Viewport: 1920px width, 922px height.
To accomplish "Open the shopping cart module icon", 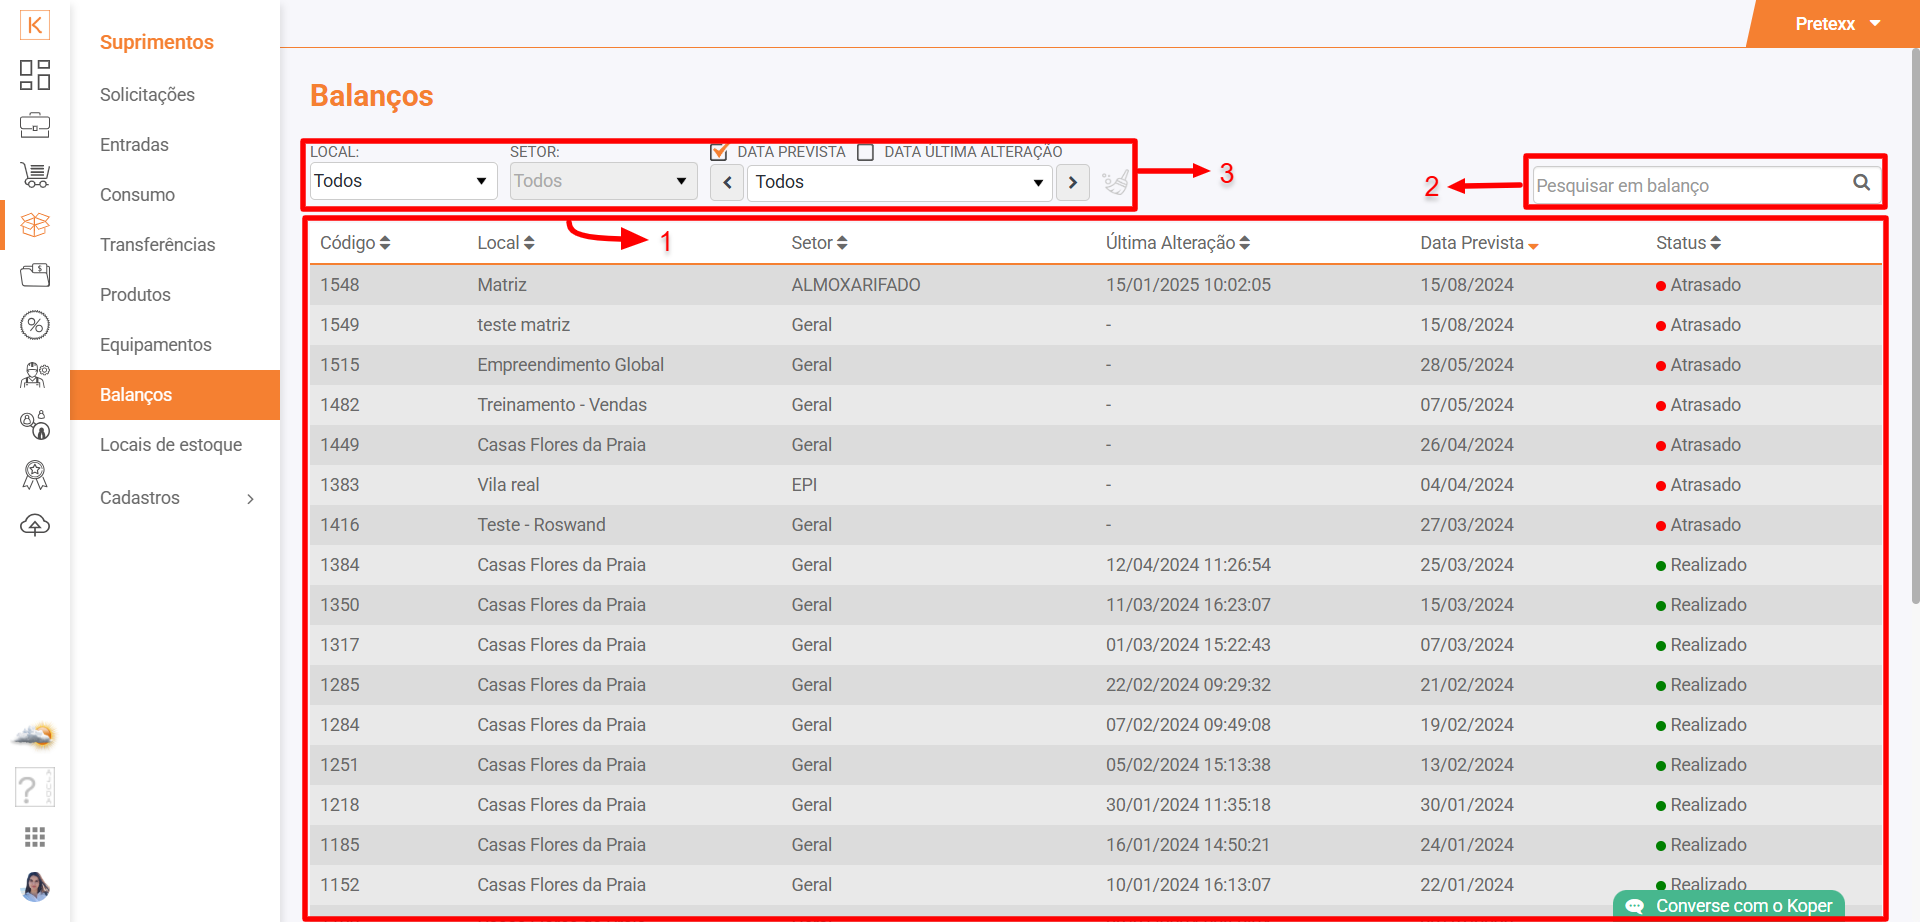I will point(35,176).
